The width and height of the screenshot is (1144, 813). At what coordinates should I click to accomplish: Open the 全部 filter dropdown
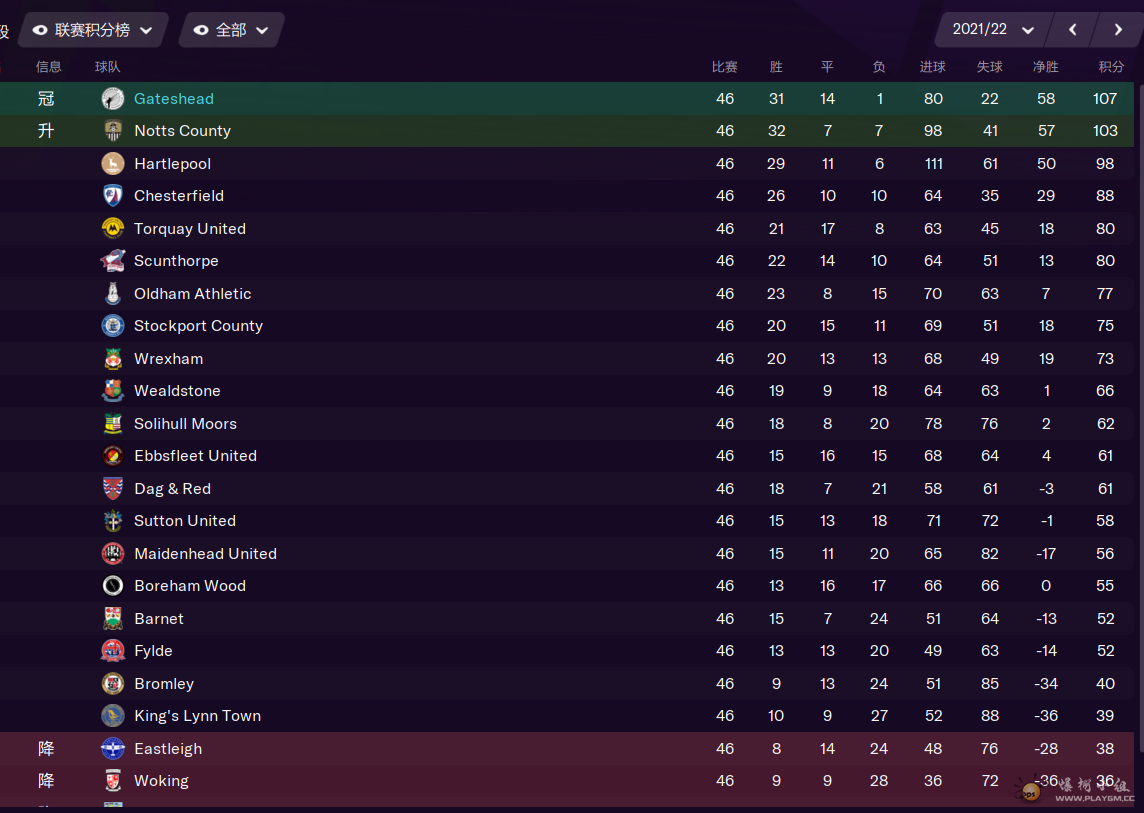(x=262, y=31)
